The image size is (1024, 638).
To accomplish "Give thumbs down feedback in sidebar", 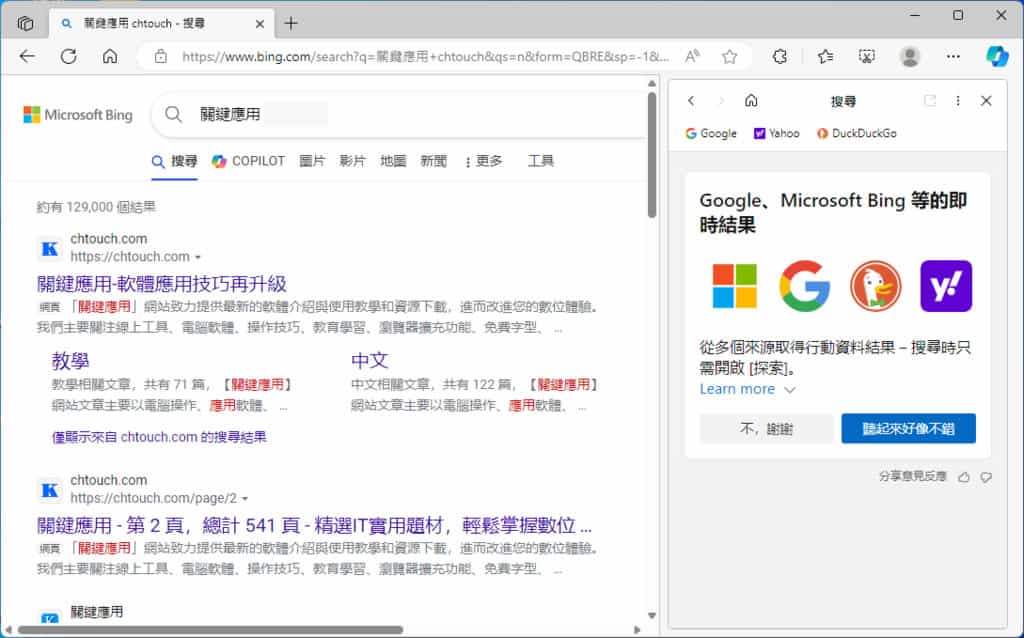I will coord(986,477).
